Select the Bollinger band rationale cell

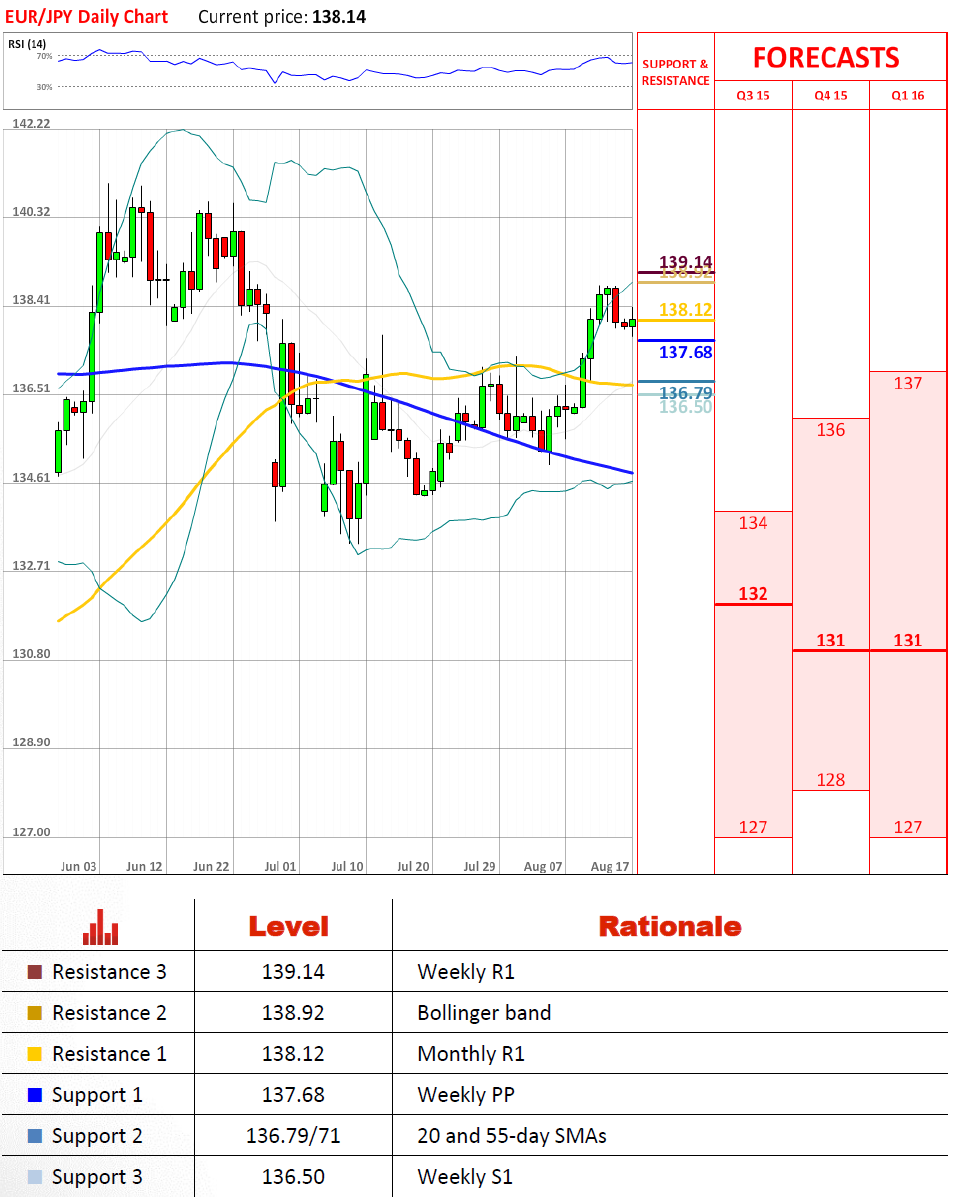(x=484, y=1013)
